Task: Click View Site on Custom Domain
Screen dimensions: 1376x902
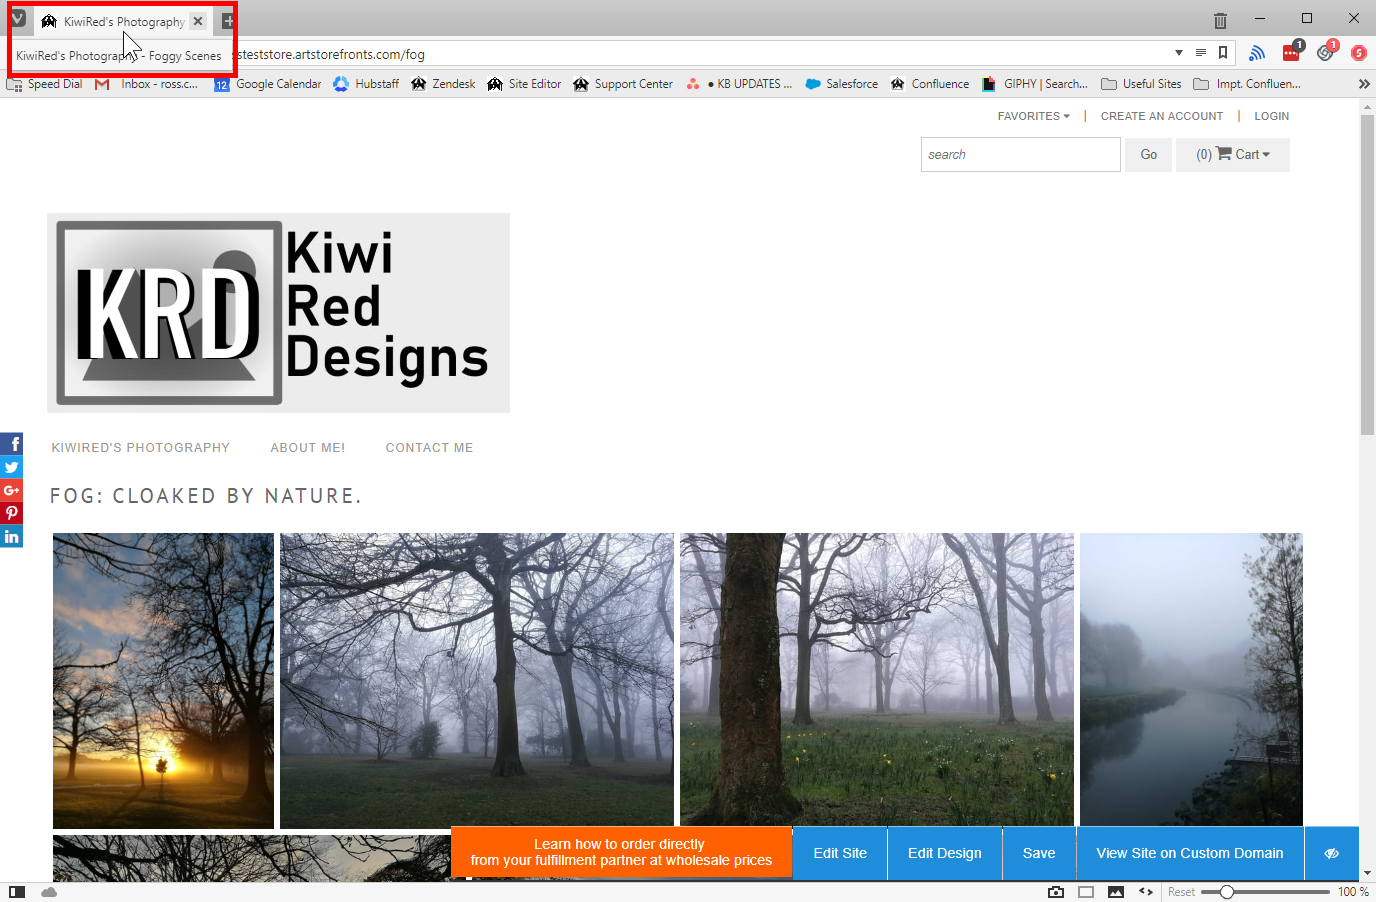Action: click(1189, 853)
